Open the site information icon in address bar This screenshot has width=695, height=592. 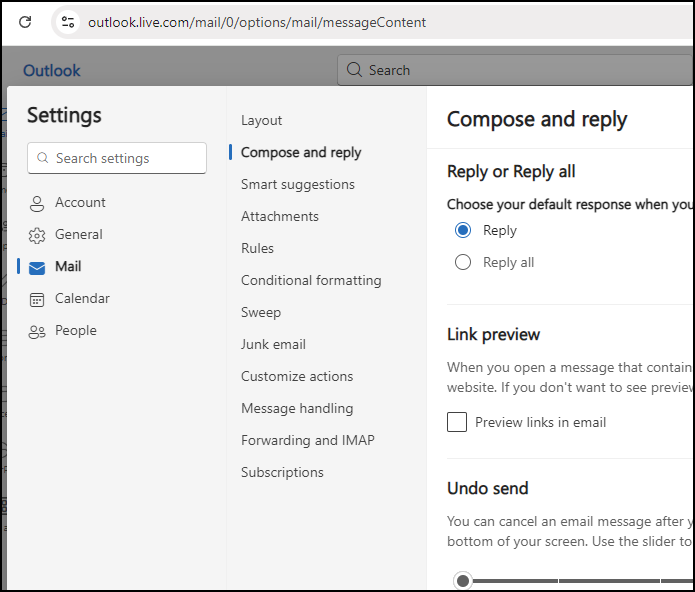point(68,22)
